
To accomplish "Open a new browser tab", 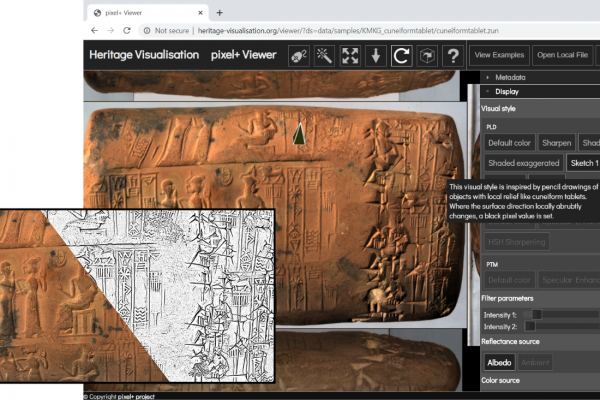I will tap(219, 12).
